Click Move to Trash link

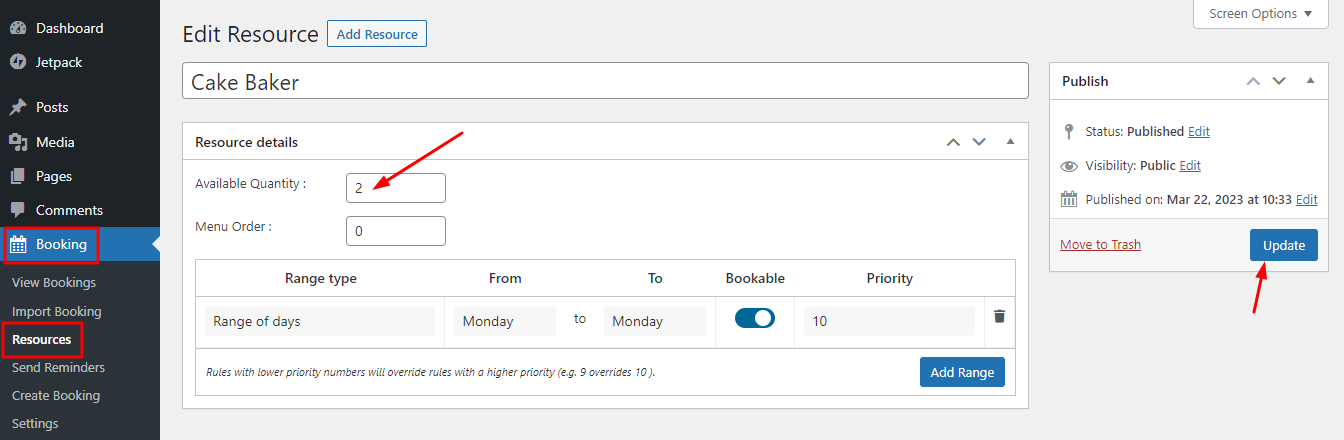point(1100,245)
